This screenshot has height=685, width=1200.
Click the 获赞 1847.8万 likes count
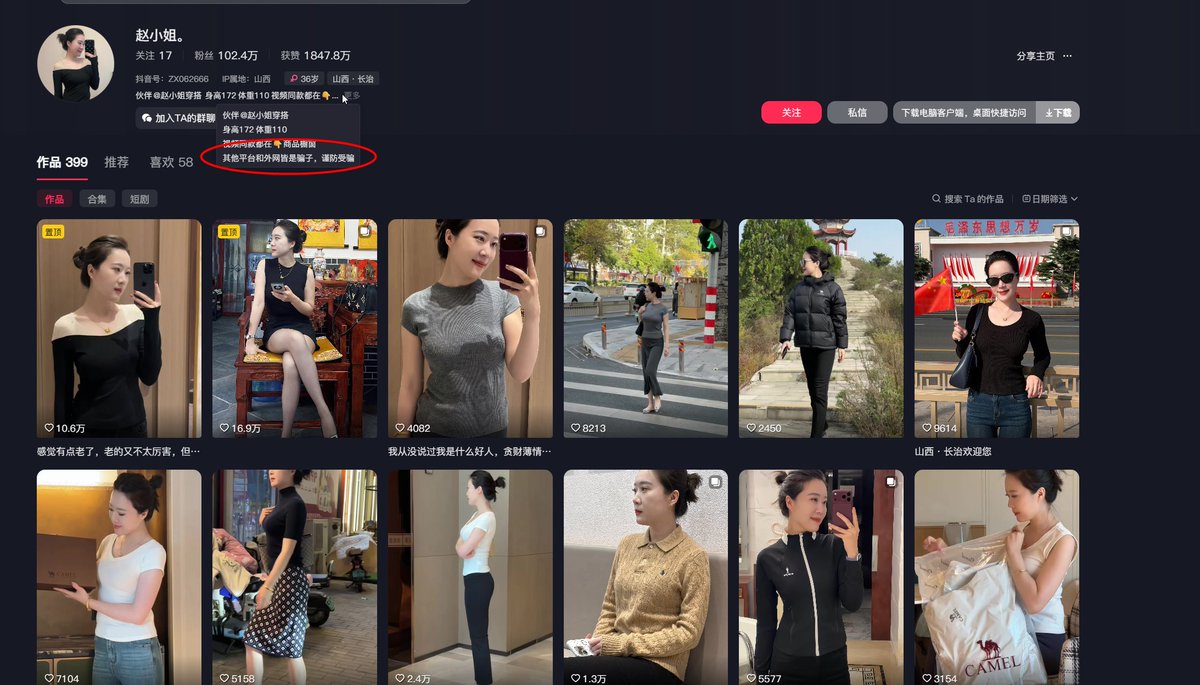(x=315, y=56)
